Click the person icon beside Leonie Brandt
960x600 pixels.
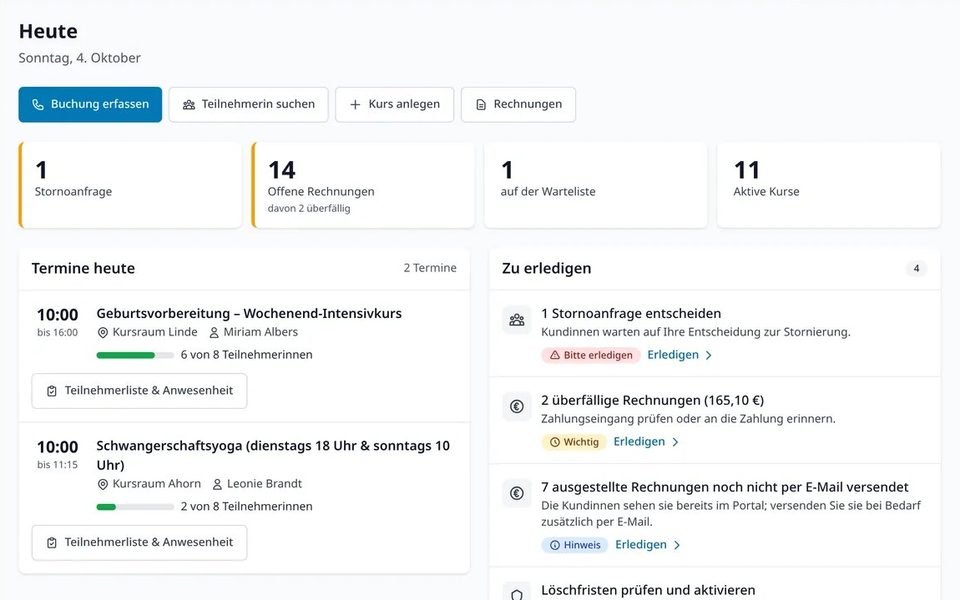[217, 484]
